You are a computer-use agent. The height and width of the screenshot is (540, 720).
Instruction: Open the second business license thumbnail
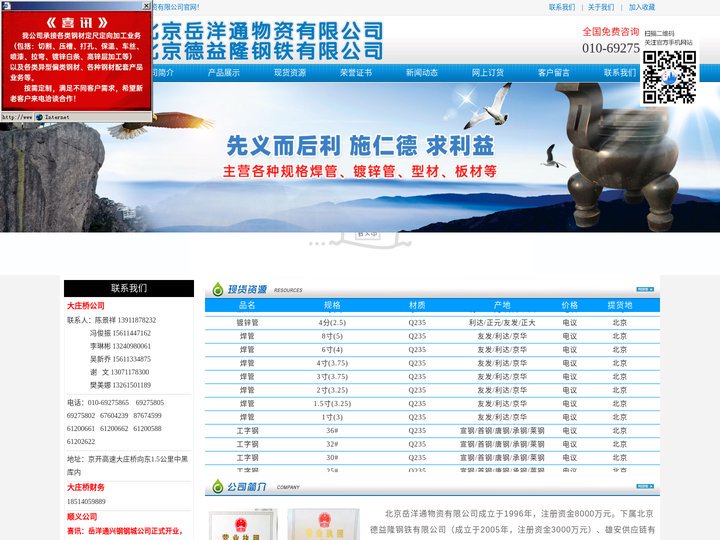click(324, 524)
